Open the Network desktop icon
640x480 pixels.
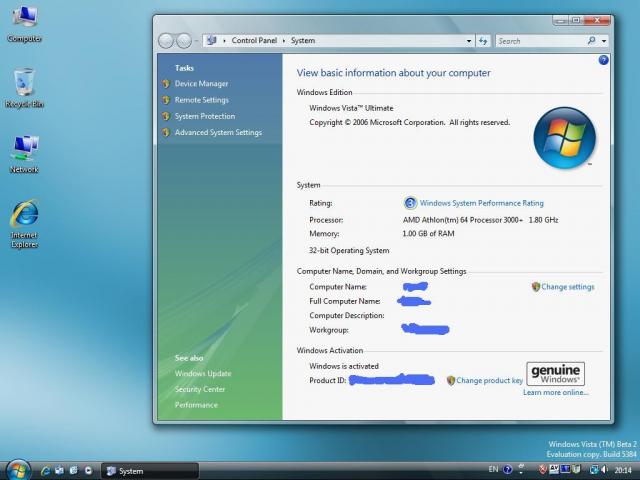(x=24, y=154)
